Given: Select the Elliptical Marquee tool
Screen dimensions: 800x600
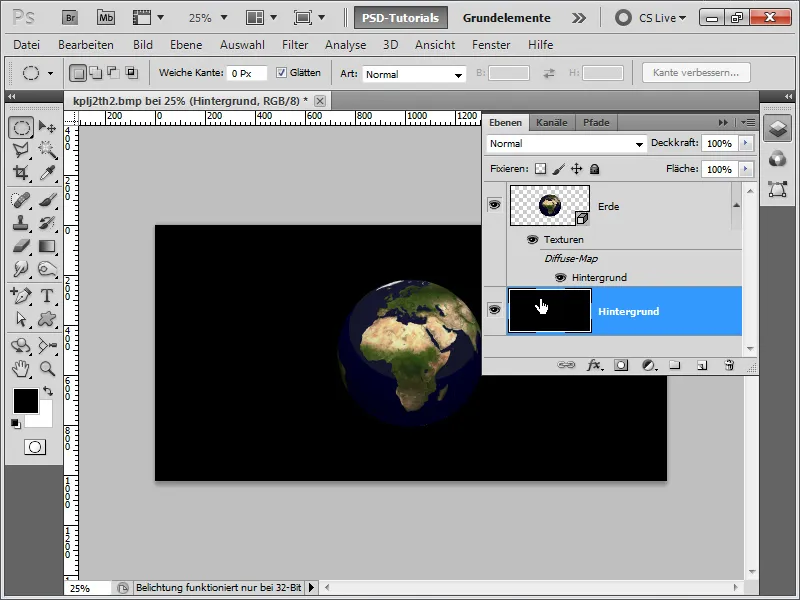Looking at the screenshot, I should (21, 127).
